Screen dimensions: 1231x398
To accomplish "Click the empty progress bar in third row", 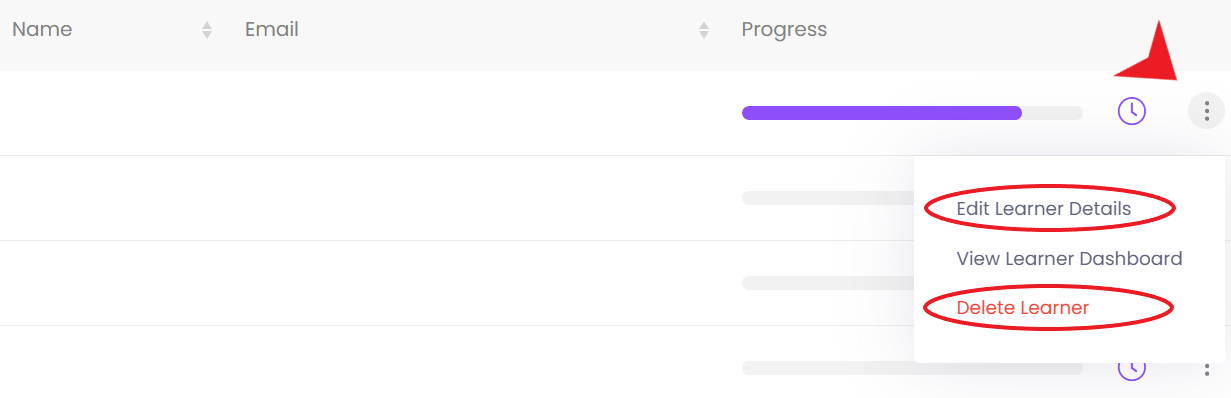I will click(828, 283).
